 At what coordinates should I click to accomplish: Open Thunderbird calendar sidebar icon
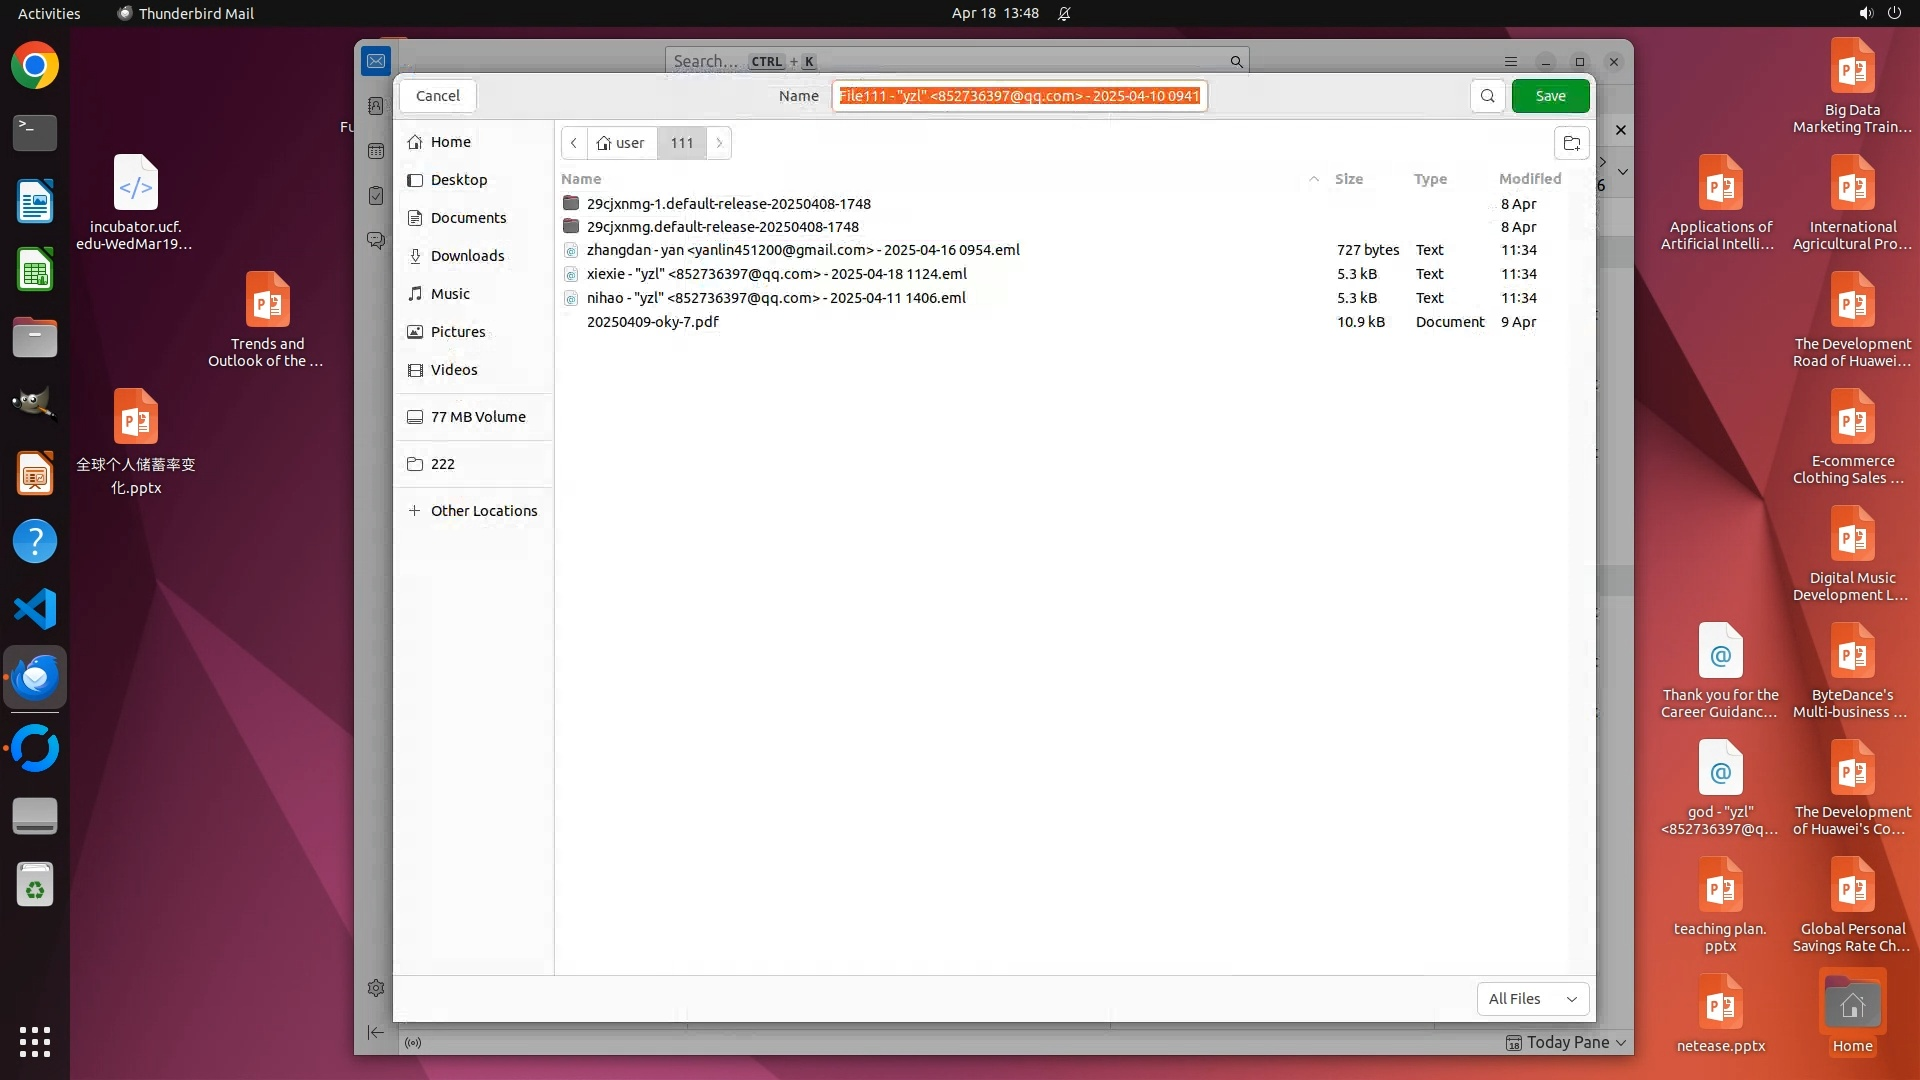coord(376,151)
